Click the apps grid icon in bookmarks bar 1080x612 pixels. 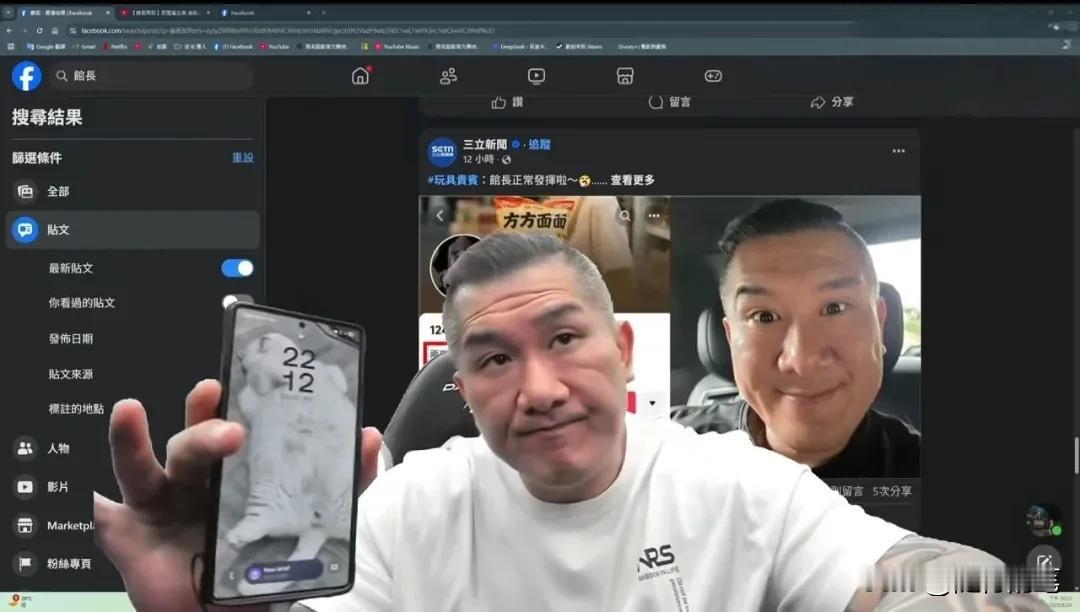coord(10,46)
